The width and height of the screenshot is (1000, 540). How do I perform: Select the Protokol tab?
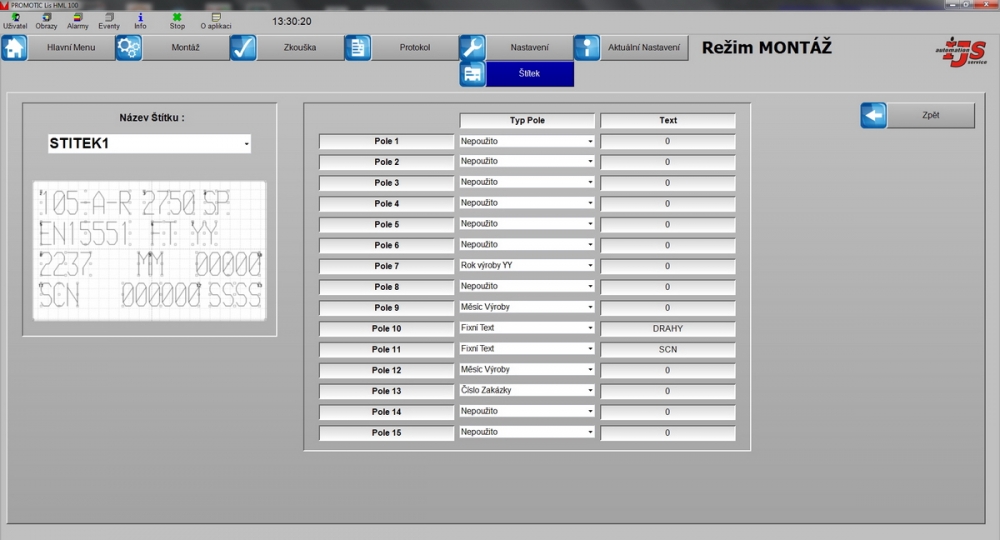coord(414,48)
